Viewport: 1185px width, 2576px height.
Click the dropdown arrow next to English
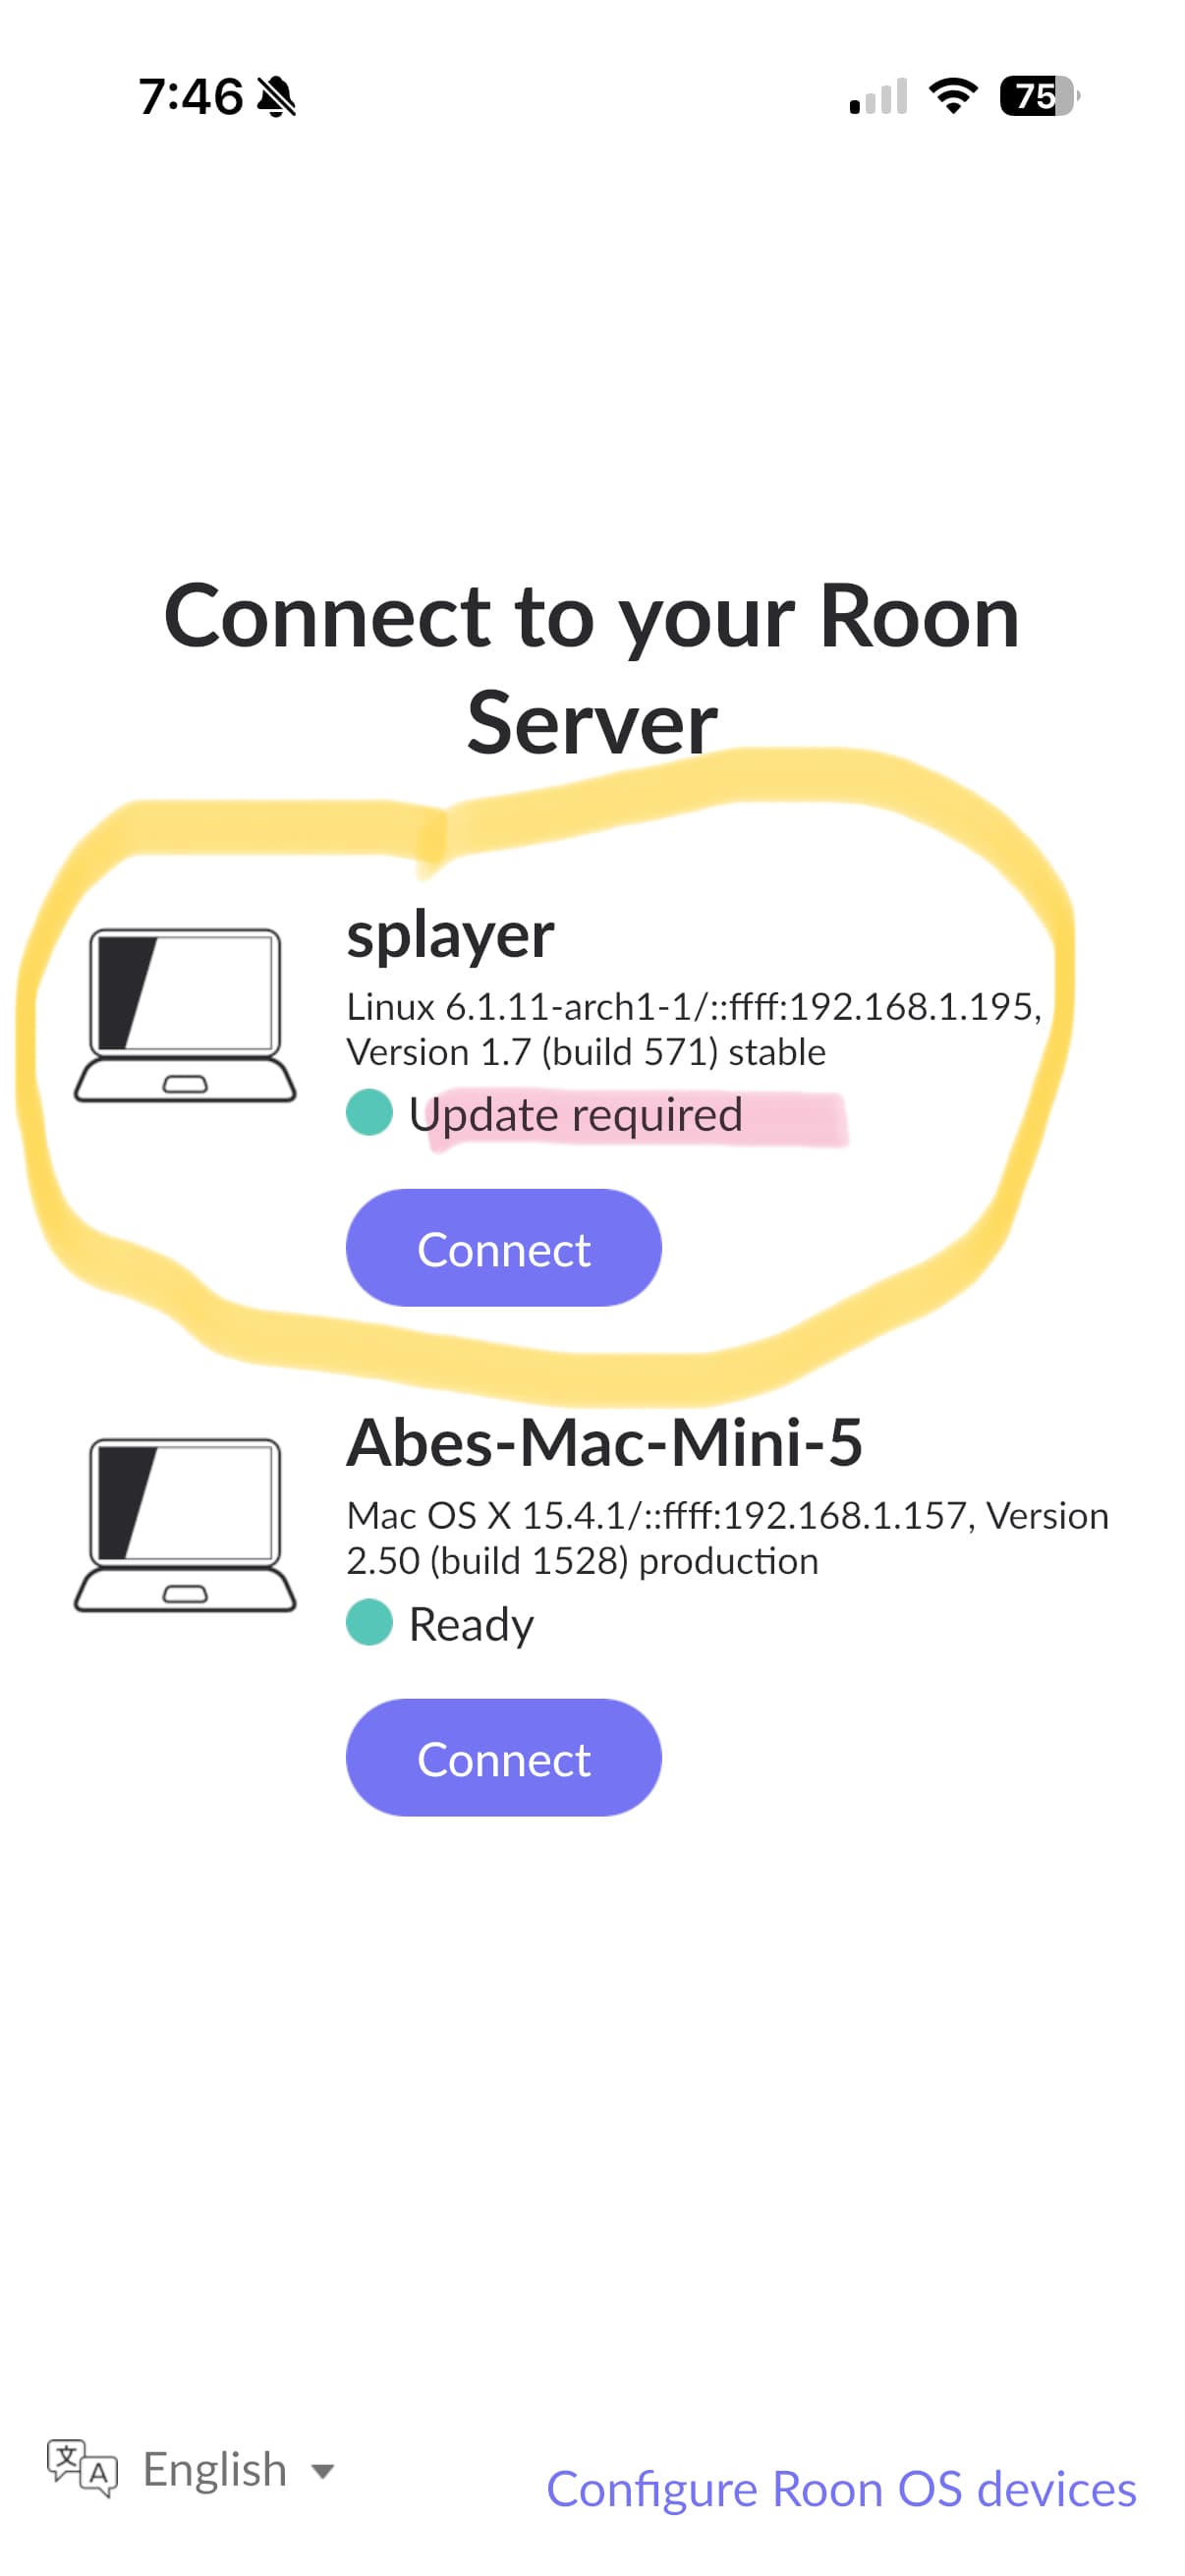[x=322, y=2473]
